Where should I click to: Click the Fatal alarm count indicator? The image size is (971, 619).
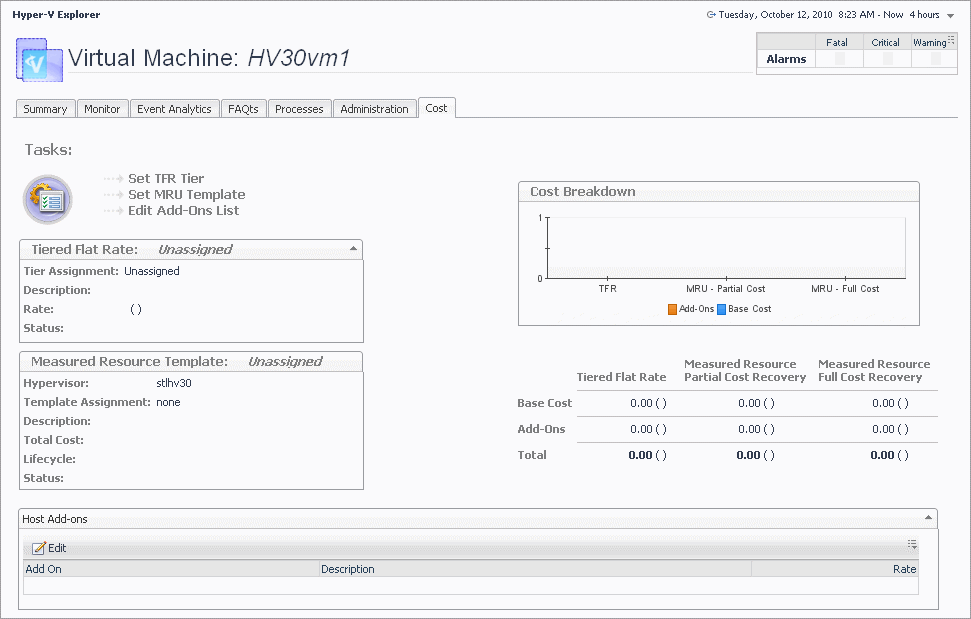[x=839, y=60]
